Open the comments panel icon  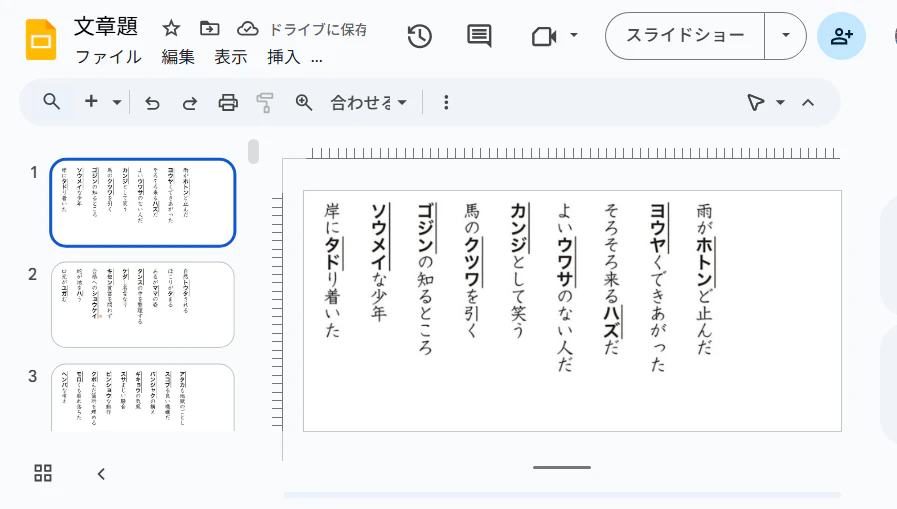[479, 36]
